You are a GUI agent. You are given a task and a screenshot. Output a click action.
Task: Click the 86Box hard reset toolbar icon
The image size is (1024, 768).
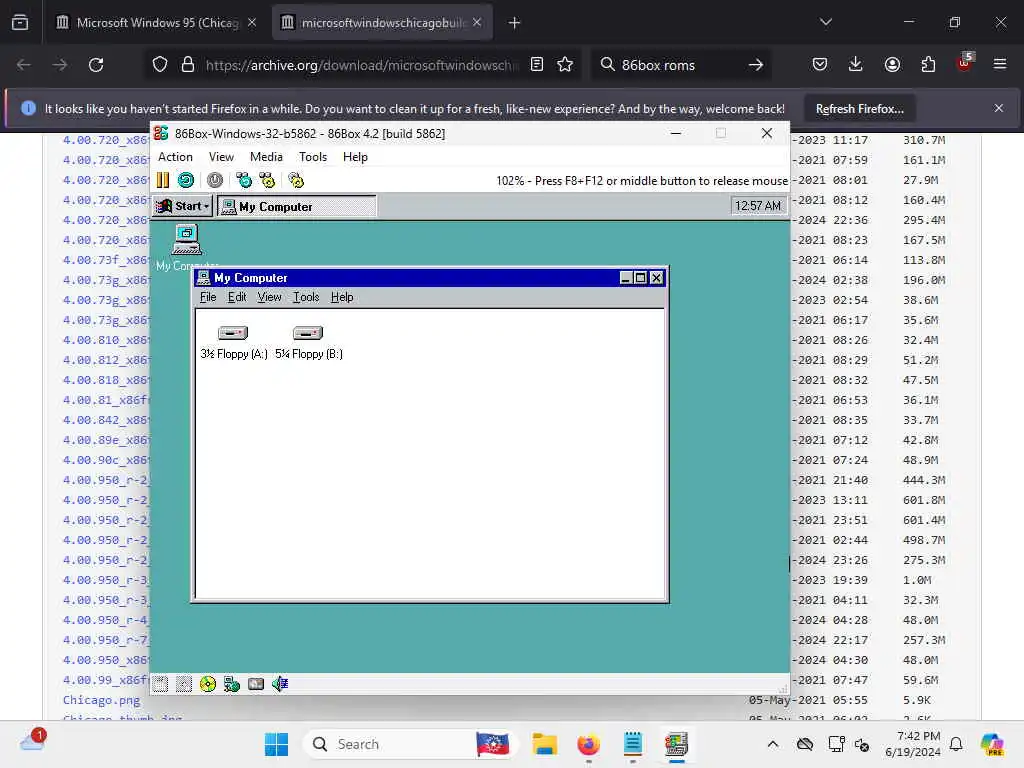click(x=186, y=180)
